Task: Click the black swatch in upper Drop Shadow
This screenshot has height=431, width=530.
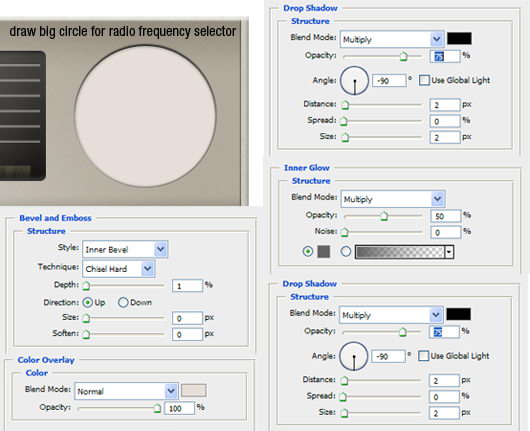Action: point(459,39)
